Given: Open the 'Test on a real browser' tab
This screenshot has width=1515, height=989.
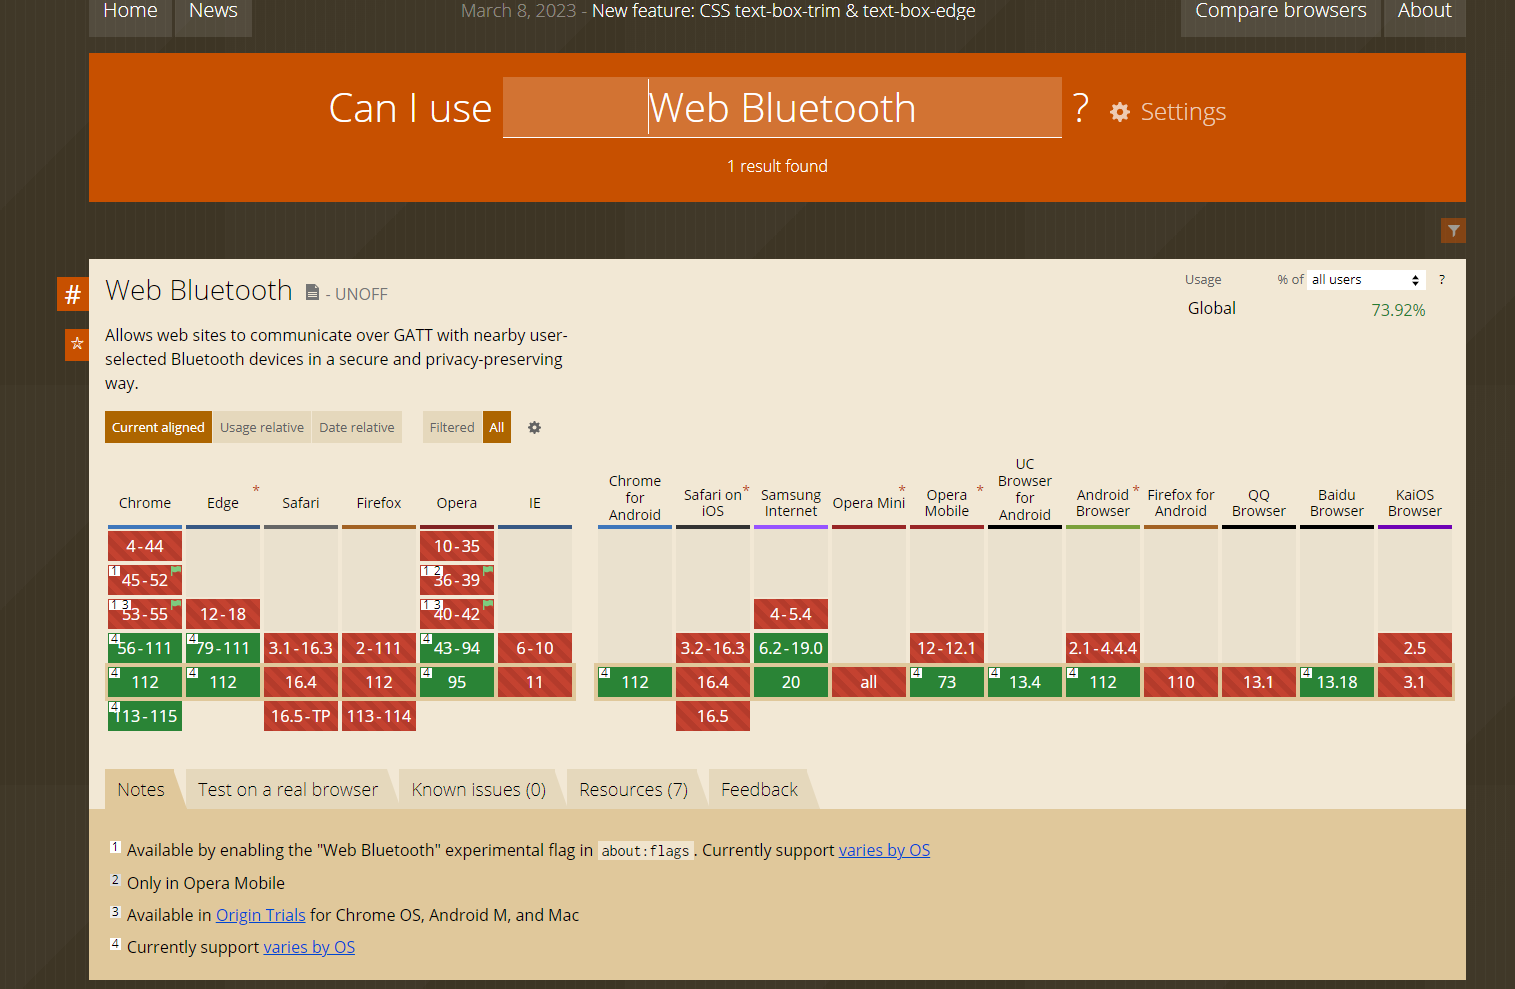Looking at the screenshot, I should (x=288, y=789).
